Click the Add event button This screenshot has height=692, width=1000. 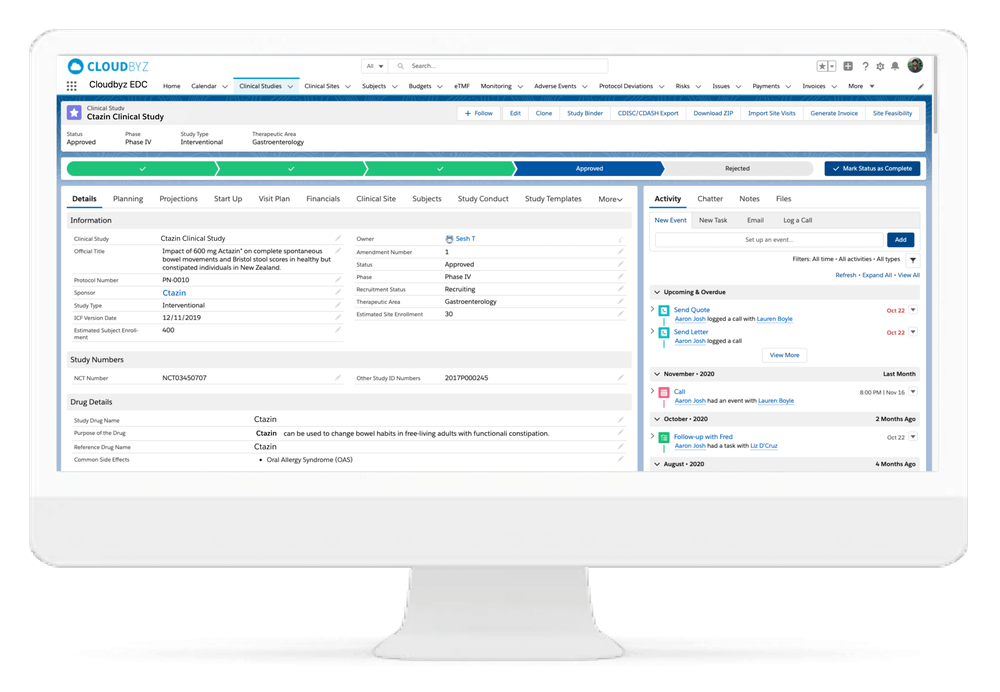coord(901,240)
